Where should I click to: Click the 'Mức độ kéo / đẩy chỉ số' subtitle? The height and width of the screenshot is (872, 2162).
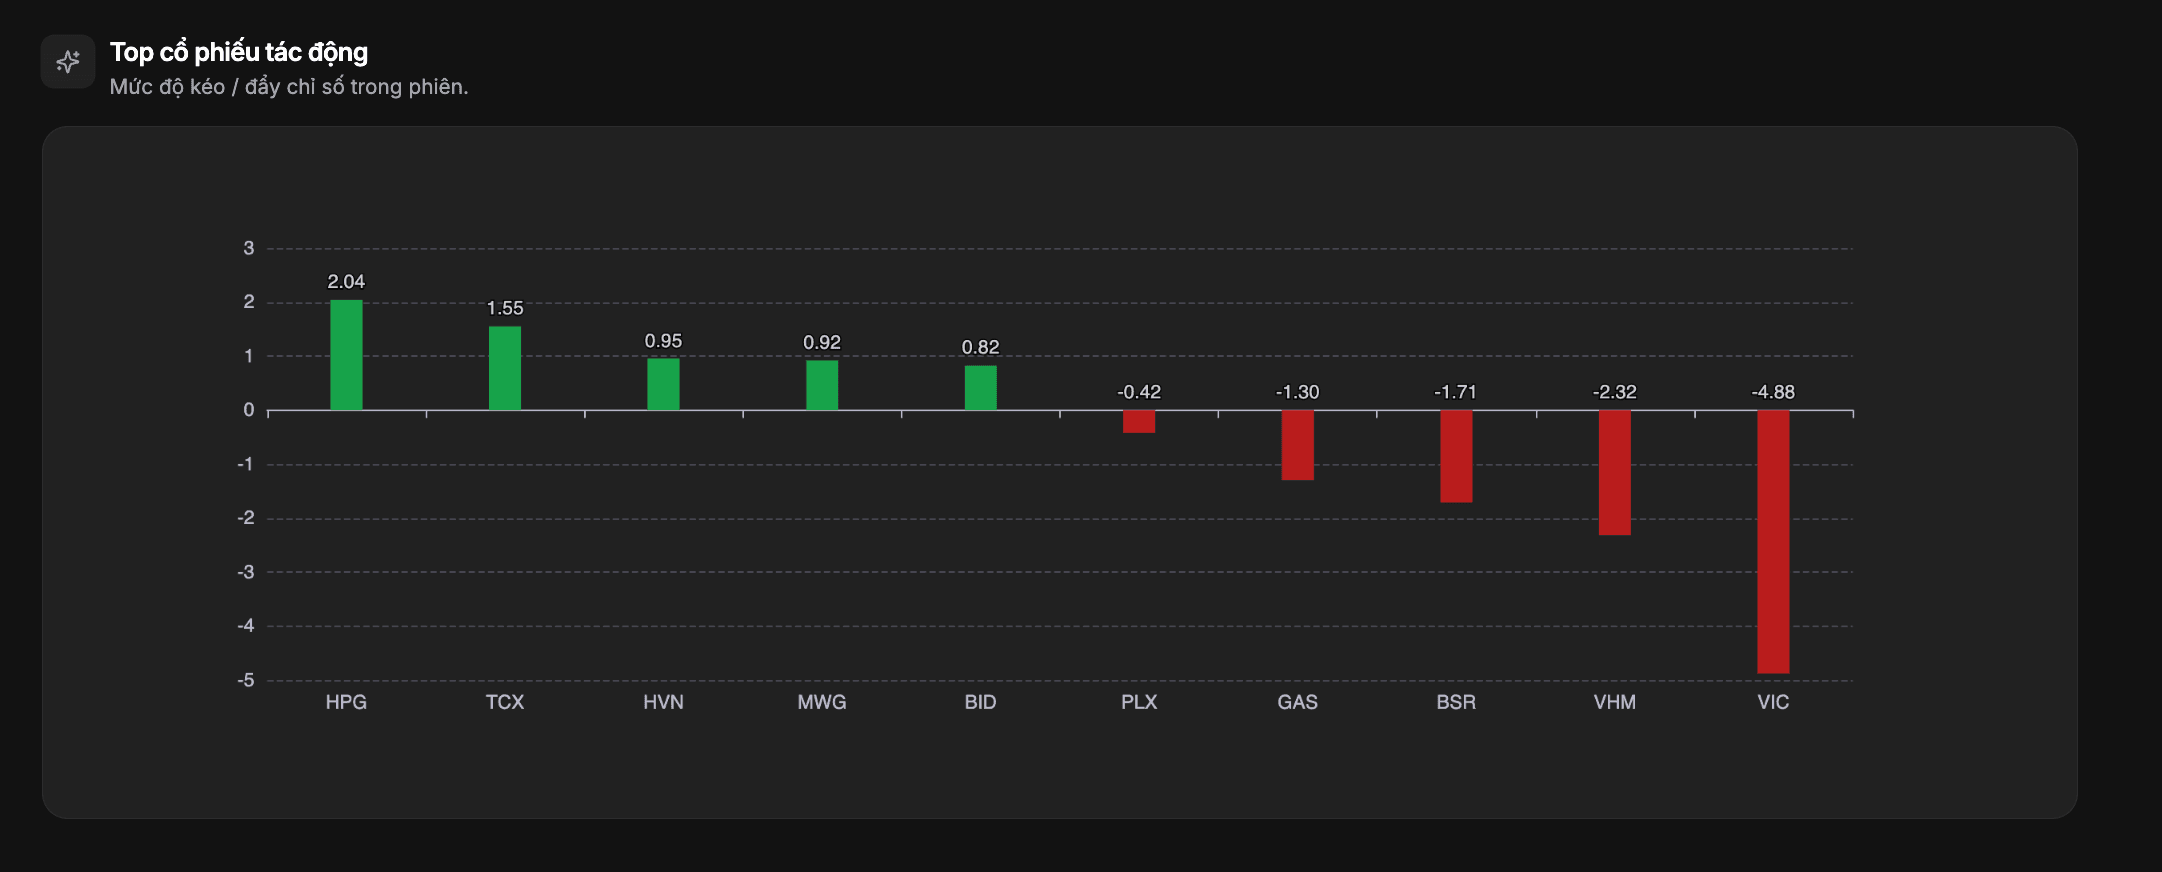(x=289, y=87)
